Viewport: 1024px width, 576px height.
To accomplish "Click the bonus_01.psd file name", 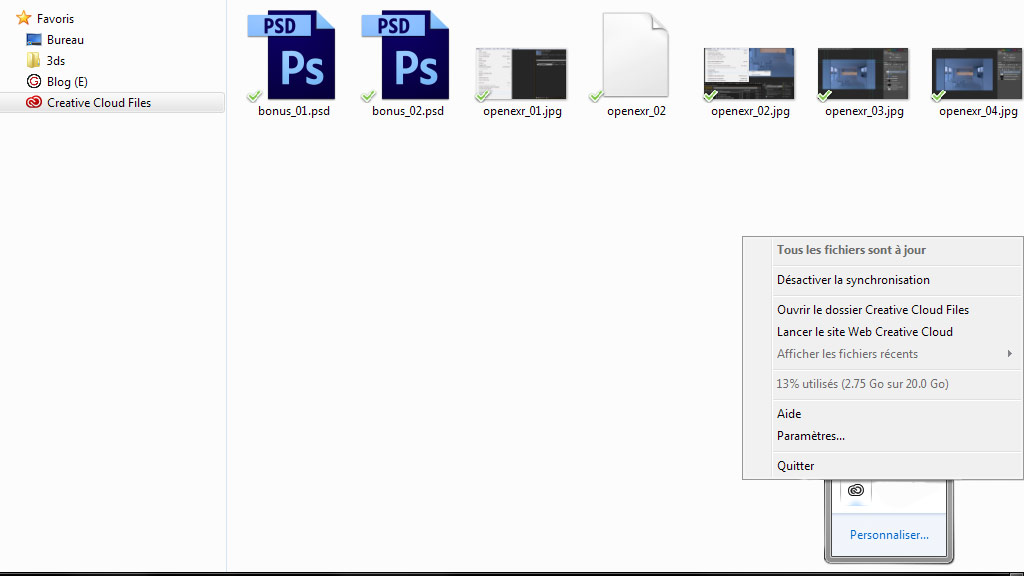I will pyautogui.click(x=294, y=111).
